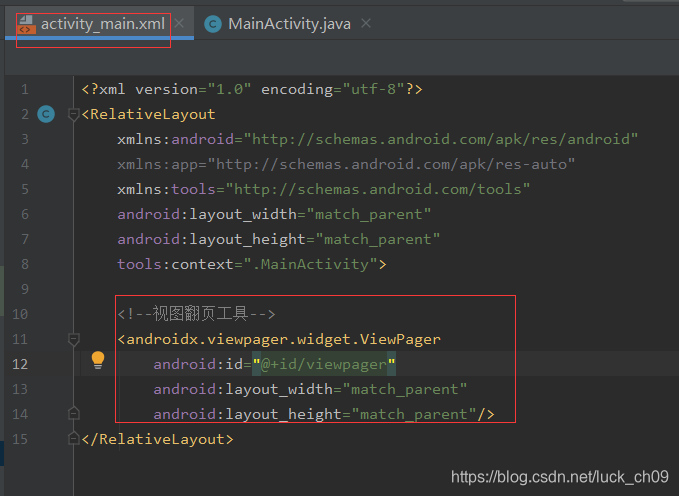The image size is (679, 496).
Task: Click the </RelativeLayout> closing tag
Action: 157,439
